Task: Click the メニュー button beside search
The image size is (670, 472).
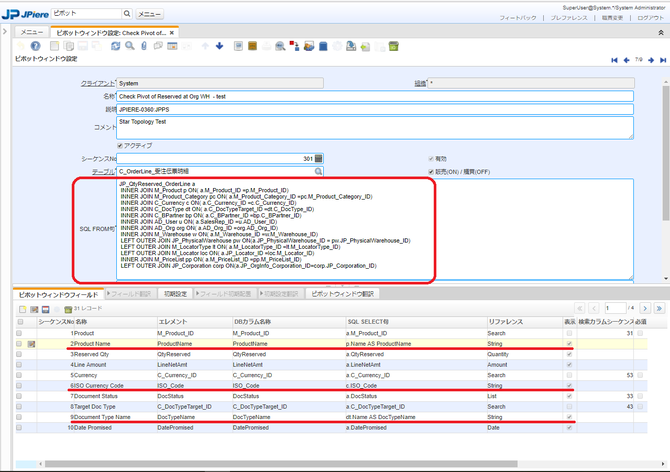Action: click(150, 14)
